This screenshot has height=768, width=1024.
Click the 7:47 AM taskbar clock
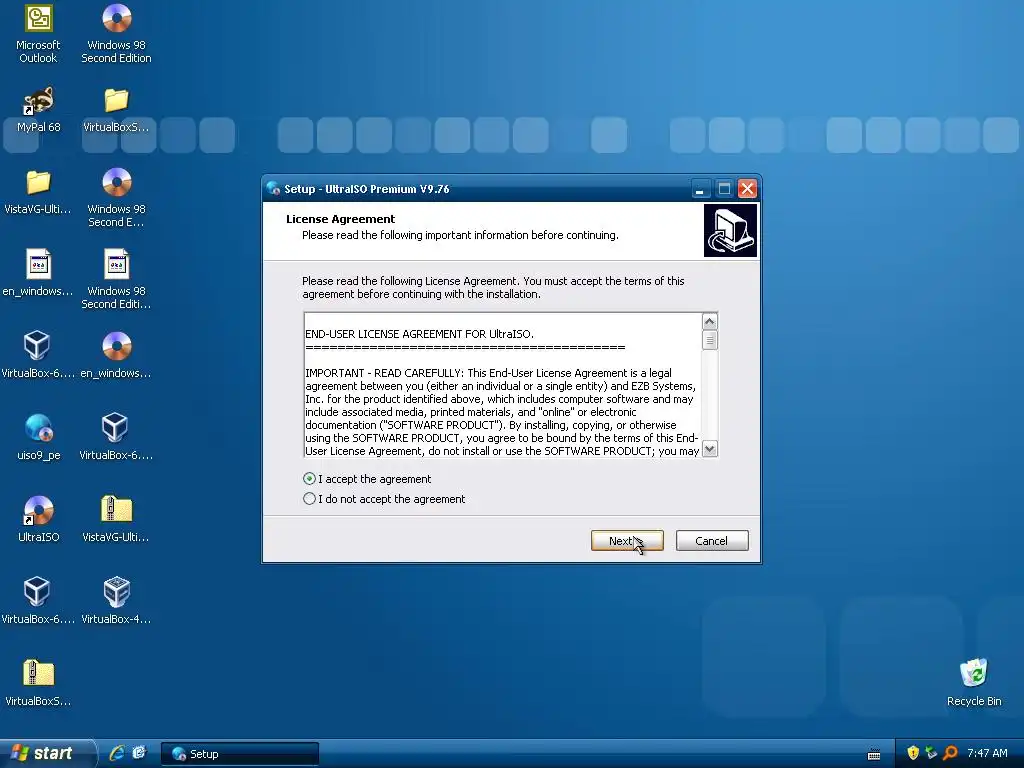tap(987, 753)
